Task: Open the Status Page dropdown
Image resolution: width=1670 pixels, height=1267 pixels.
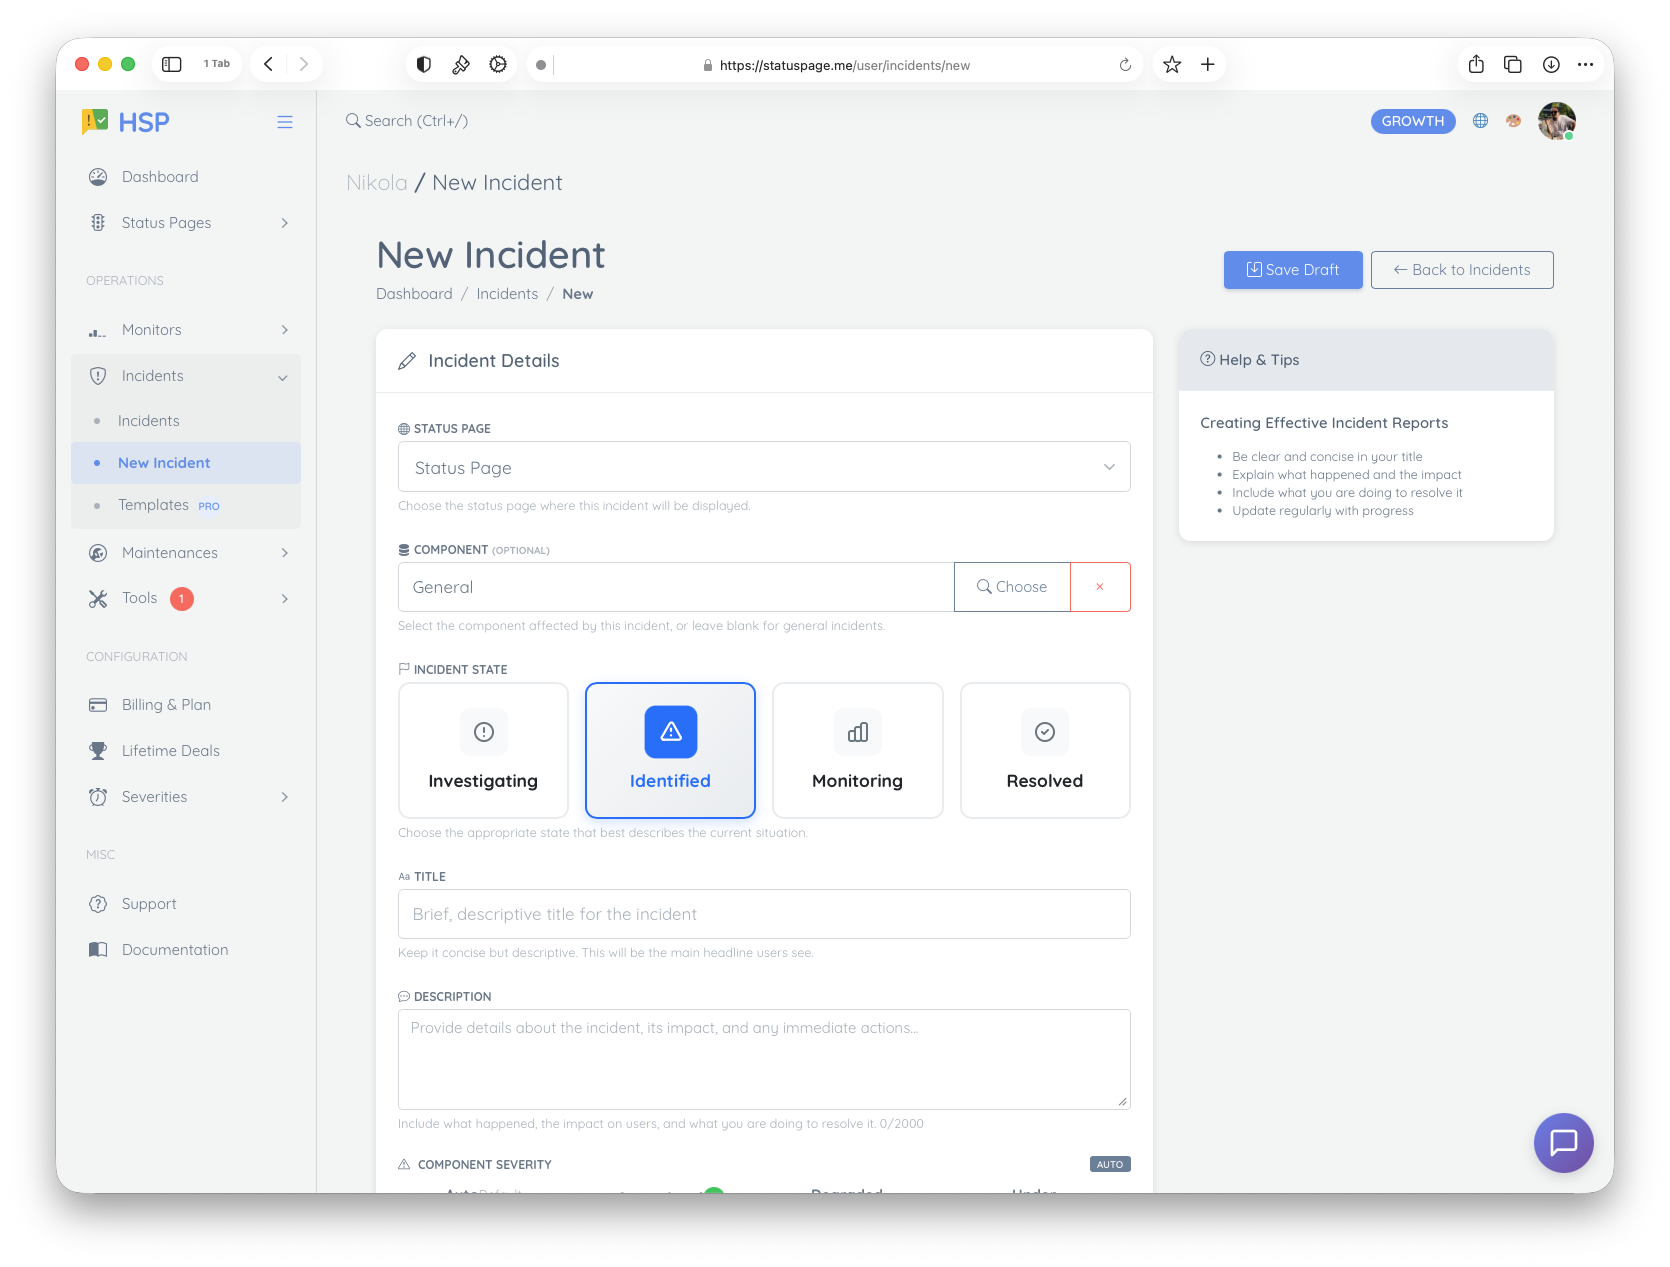Action: point(763,466)
